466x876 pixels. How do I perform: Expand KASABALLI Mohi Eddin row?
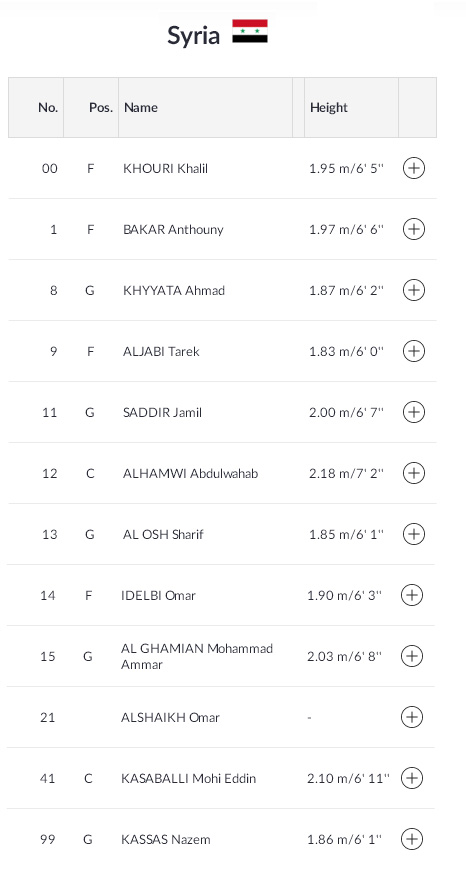[412, 778]
